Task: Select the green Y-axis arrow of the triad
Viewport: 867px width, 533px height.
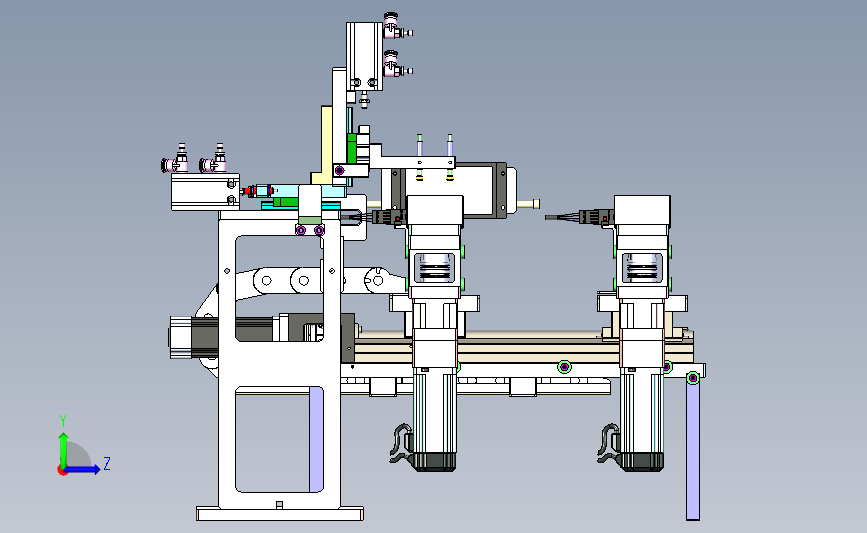Action: 64,450
